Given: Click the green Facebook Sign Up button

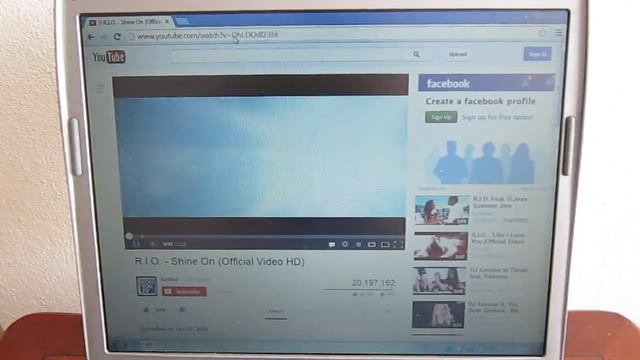Looking at the screenshot, I should pyautogui.click(x=441, y=117).
